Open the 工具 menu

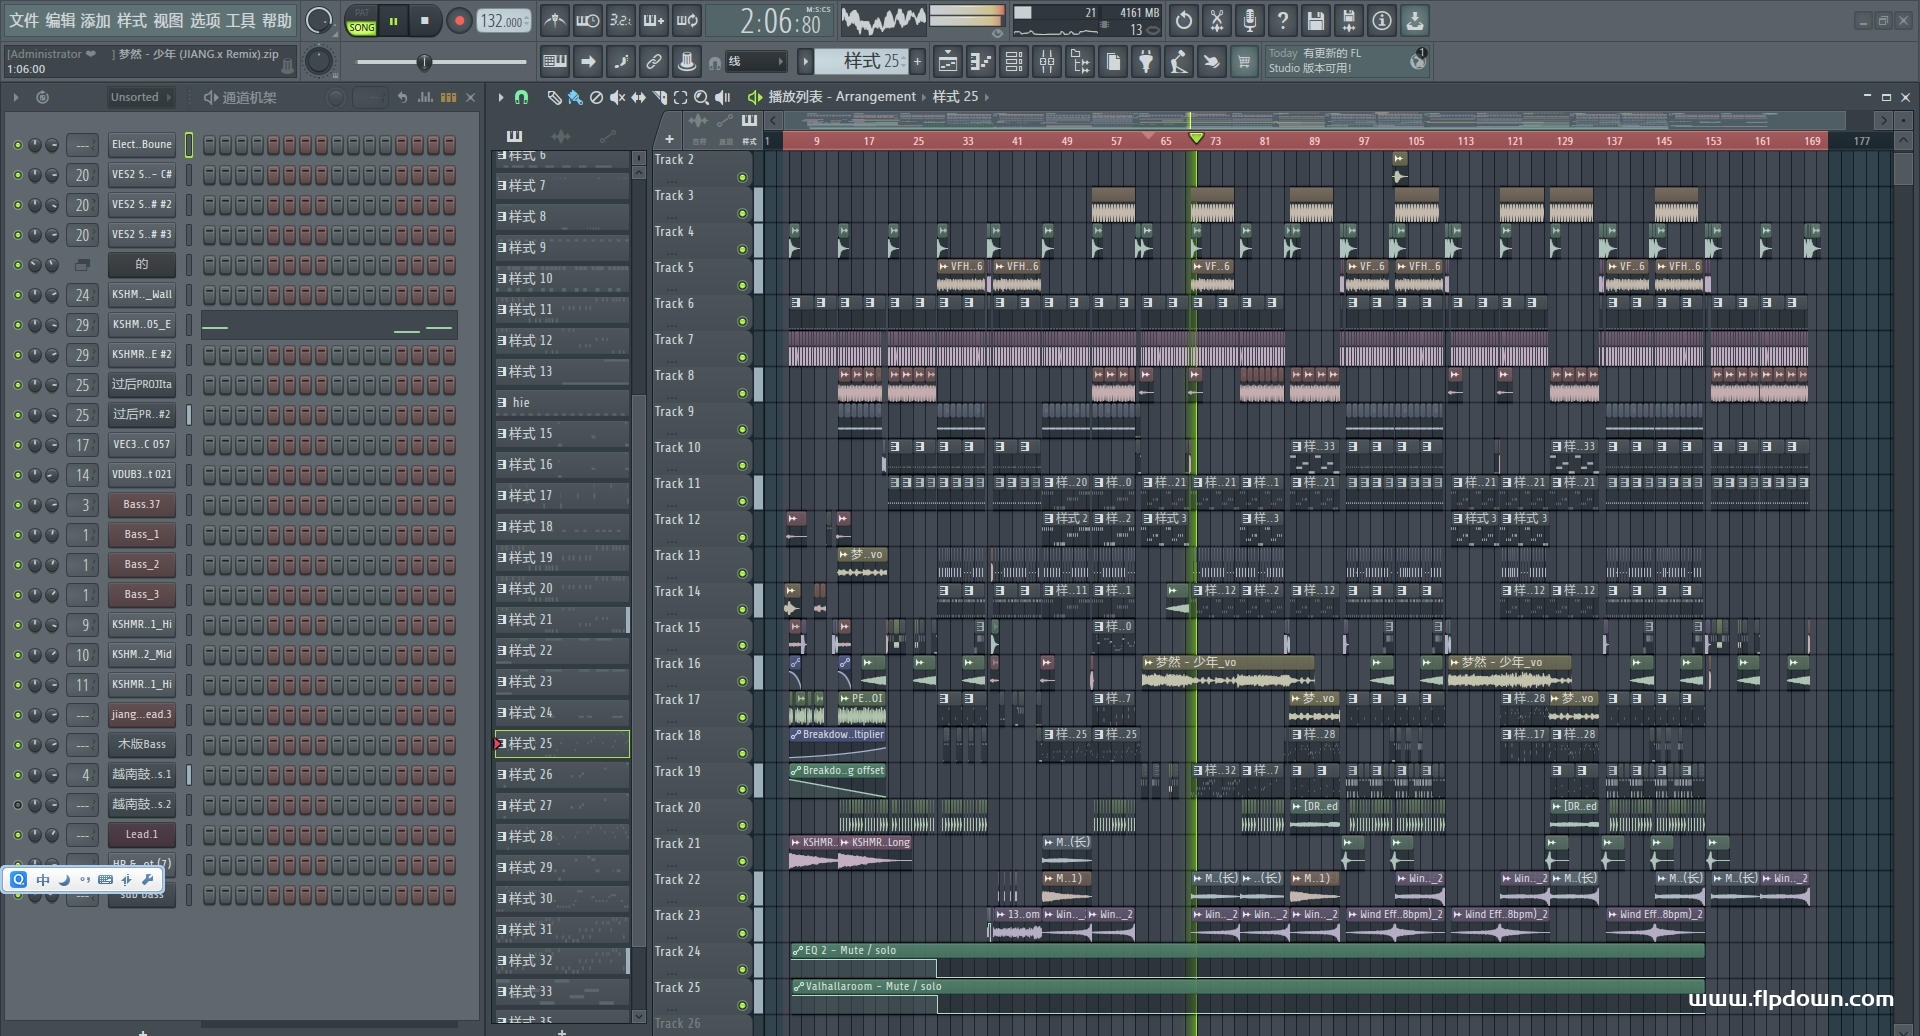(240, 20)
